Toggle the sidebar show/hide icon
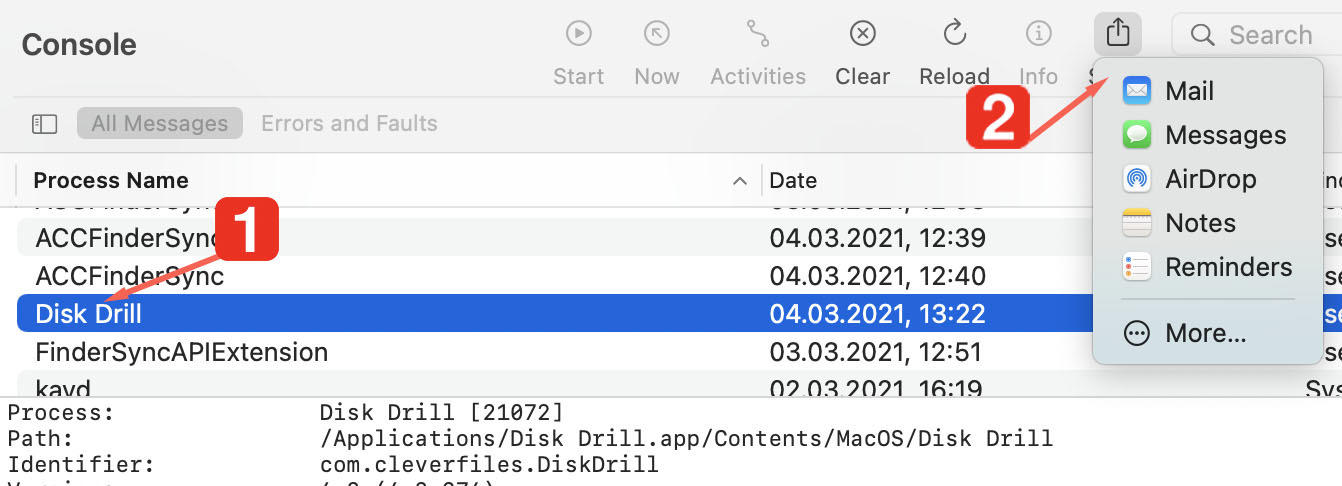This screenshot has width=1342, height=486. [44, 124]
